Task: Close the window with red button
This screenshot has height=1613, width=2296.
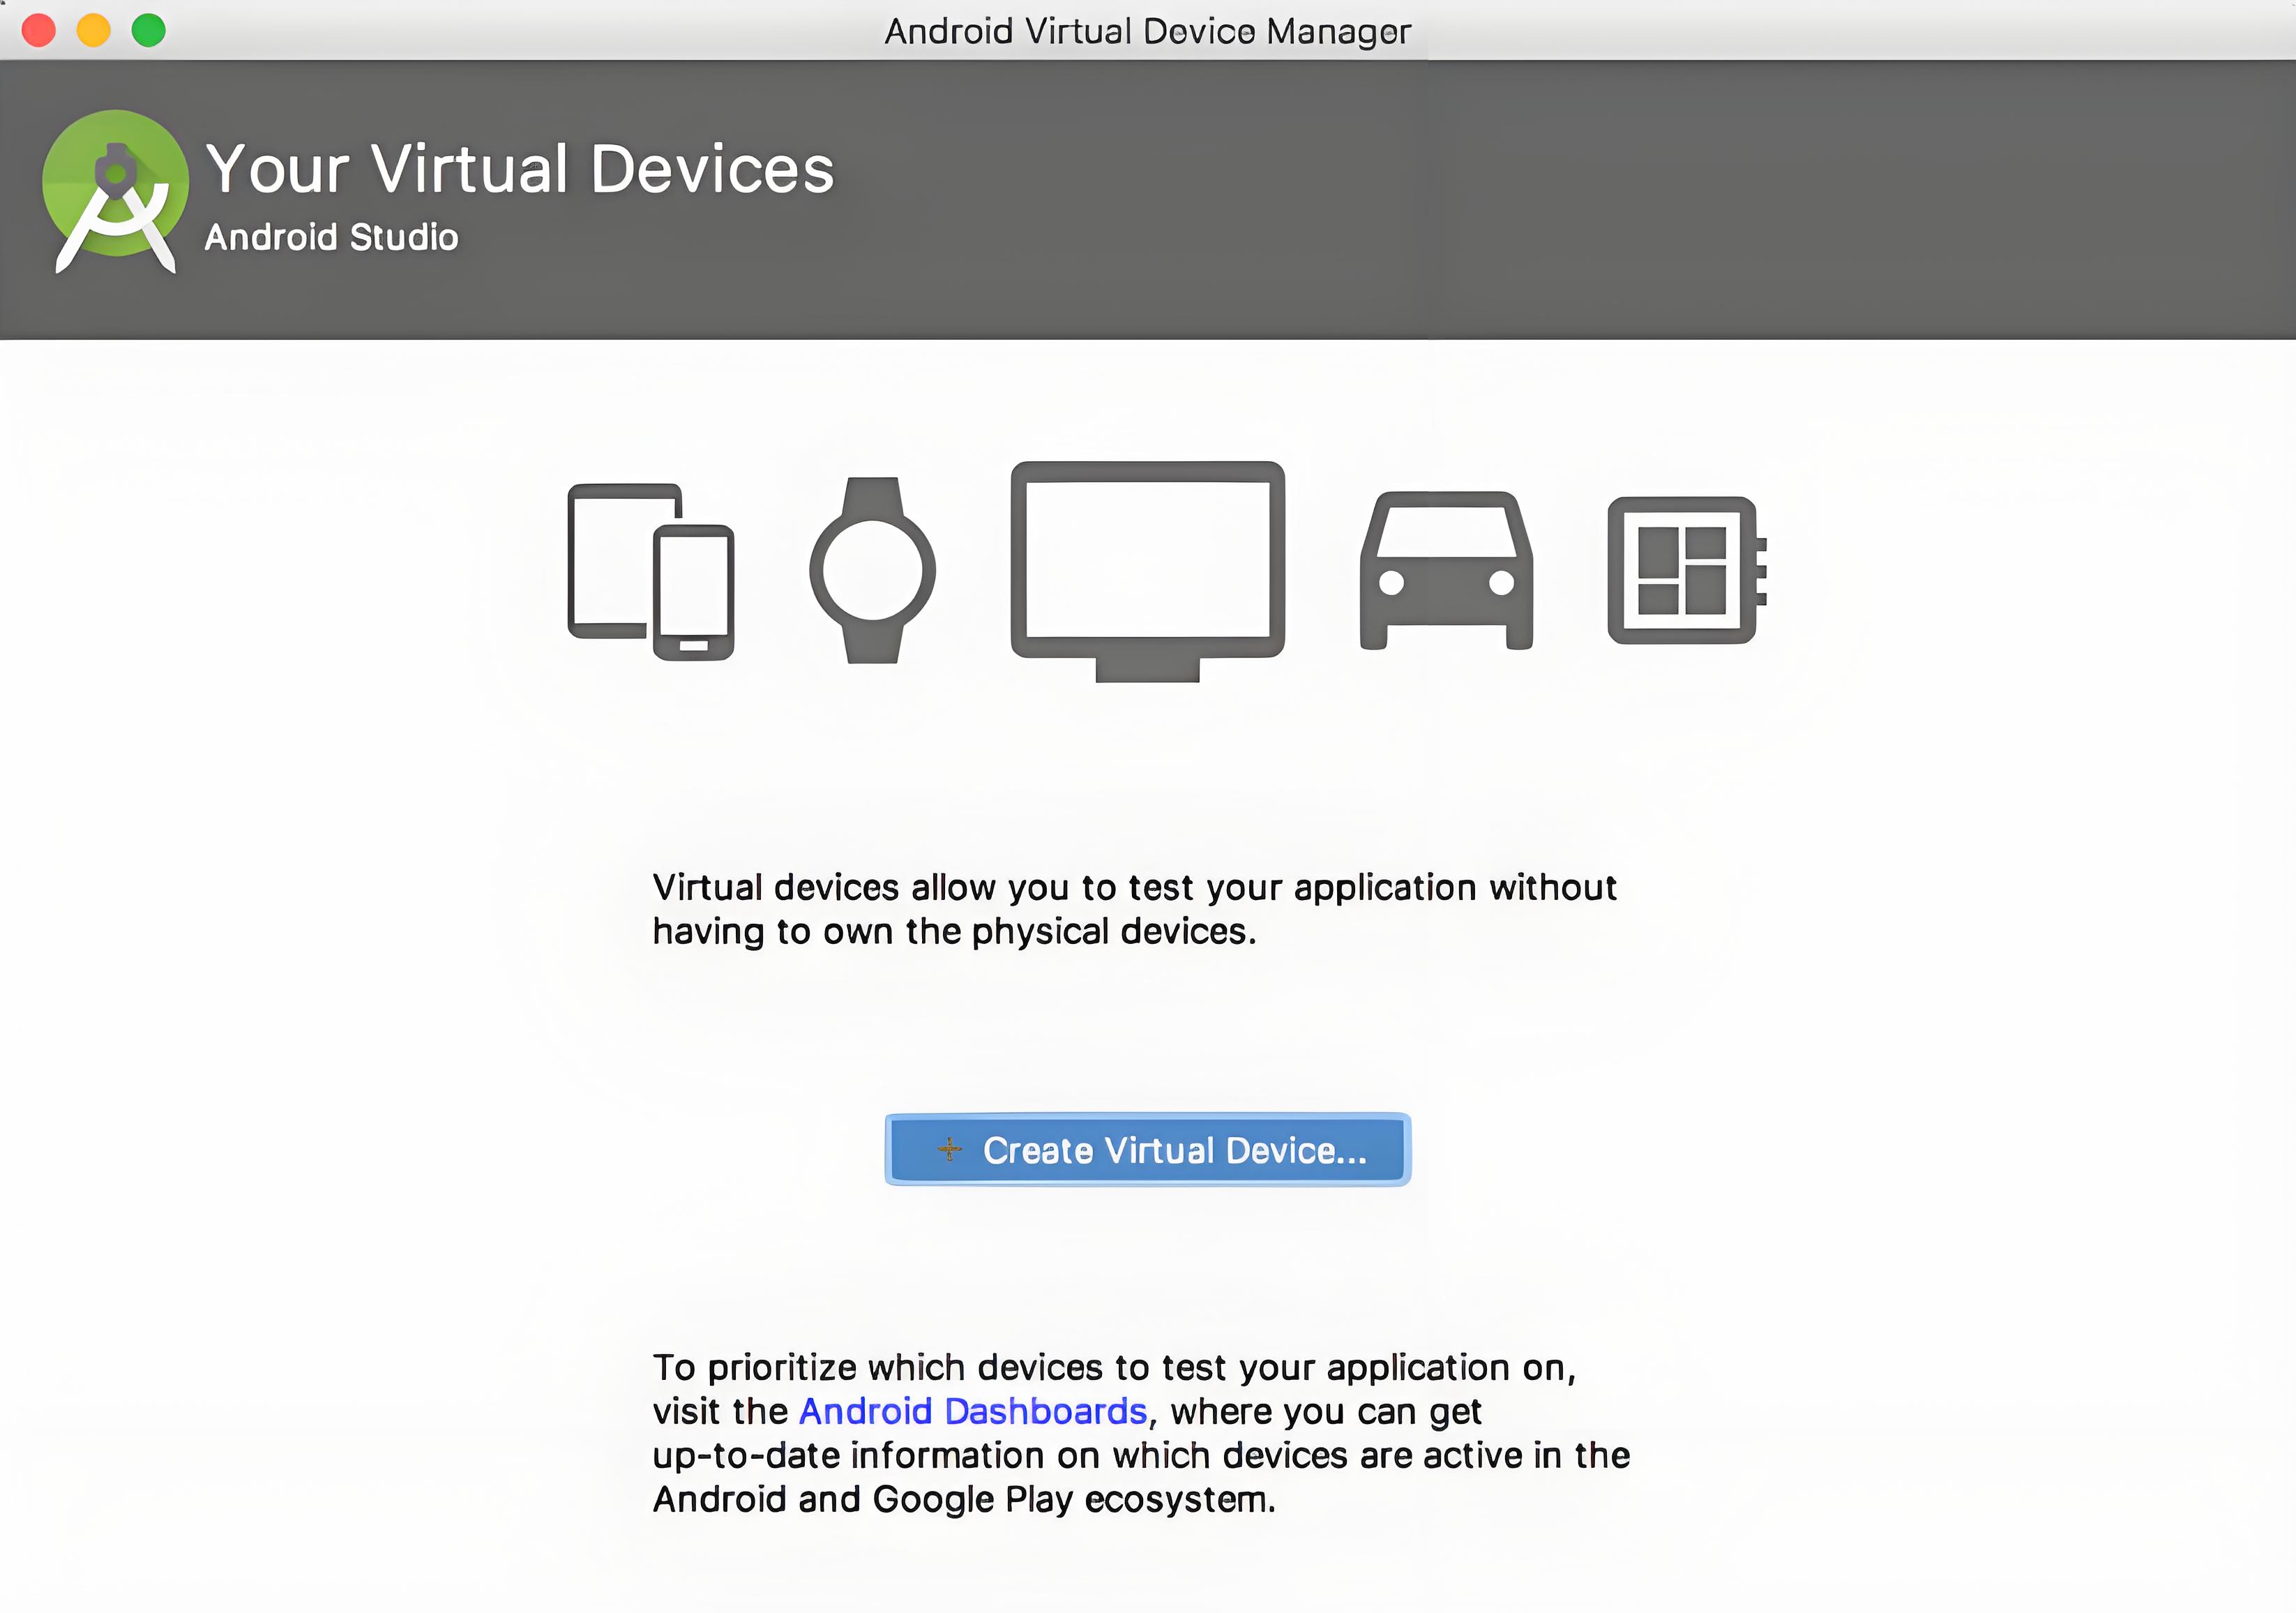Action: click(39, 30)
